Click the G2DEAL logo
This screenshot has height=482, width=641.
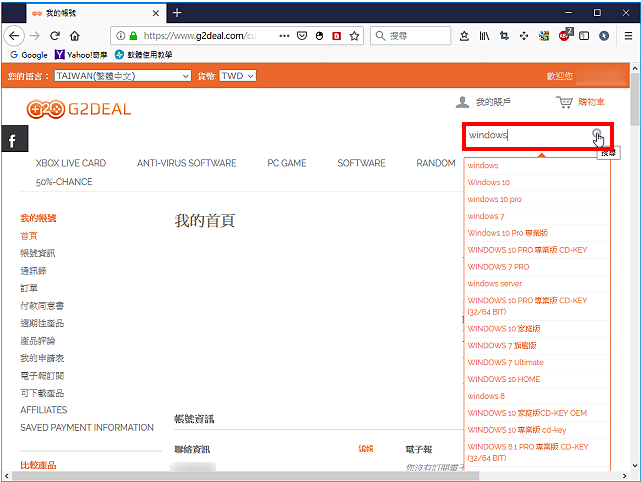click(x=78, y=109)
